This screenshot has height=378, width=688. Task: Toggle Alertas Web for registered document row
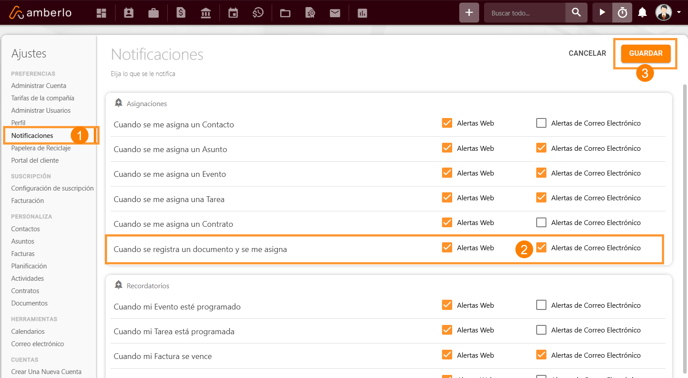(x=447, y=248)
